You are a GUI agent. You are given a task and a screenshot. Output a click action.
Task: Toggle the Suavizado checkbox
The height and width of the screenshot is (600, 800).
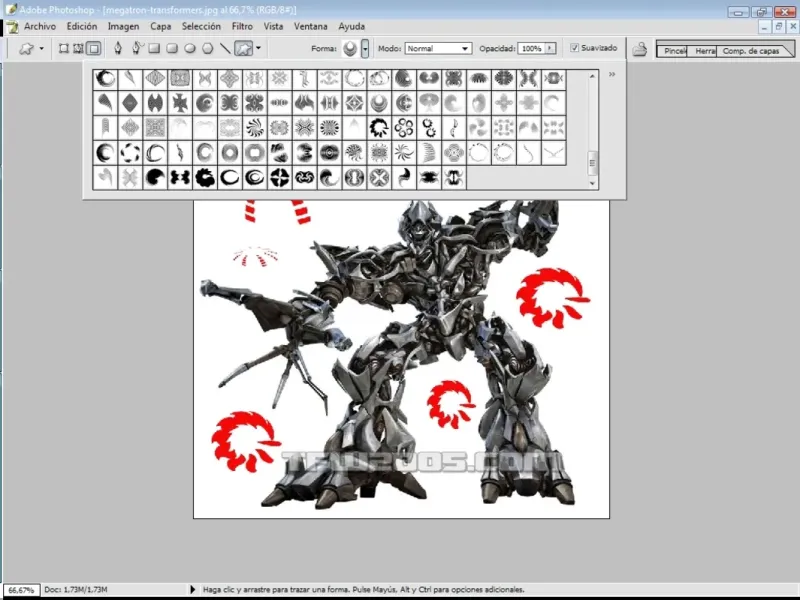click(575, 48)
